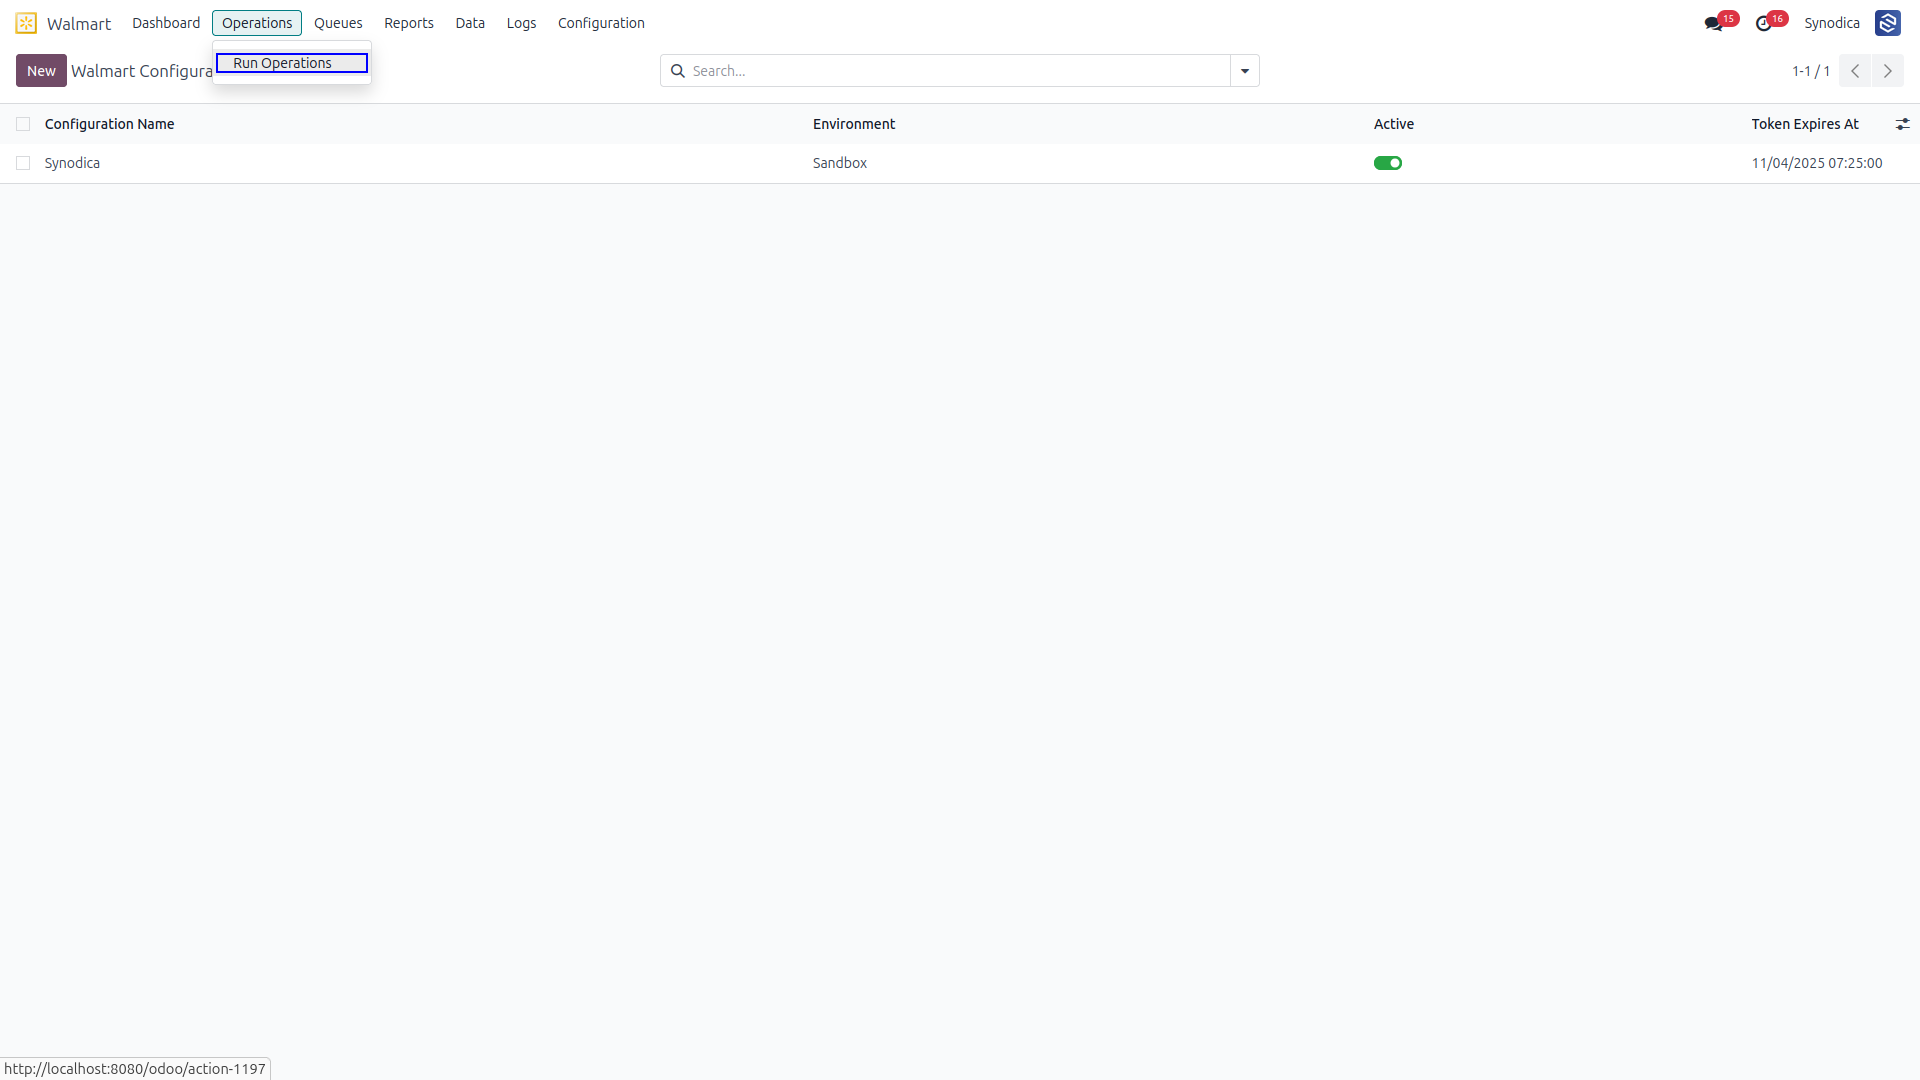Click into the Search input field
This screenshot has width=1920, height=1080.
[958, 71]
